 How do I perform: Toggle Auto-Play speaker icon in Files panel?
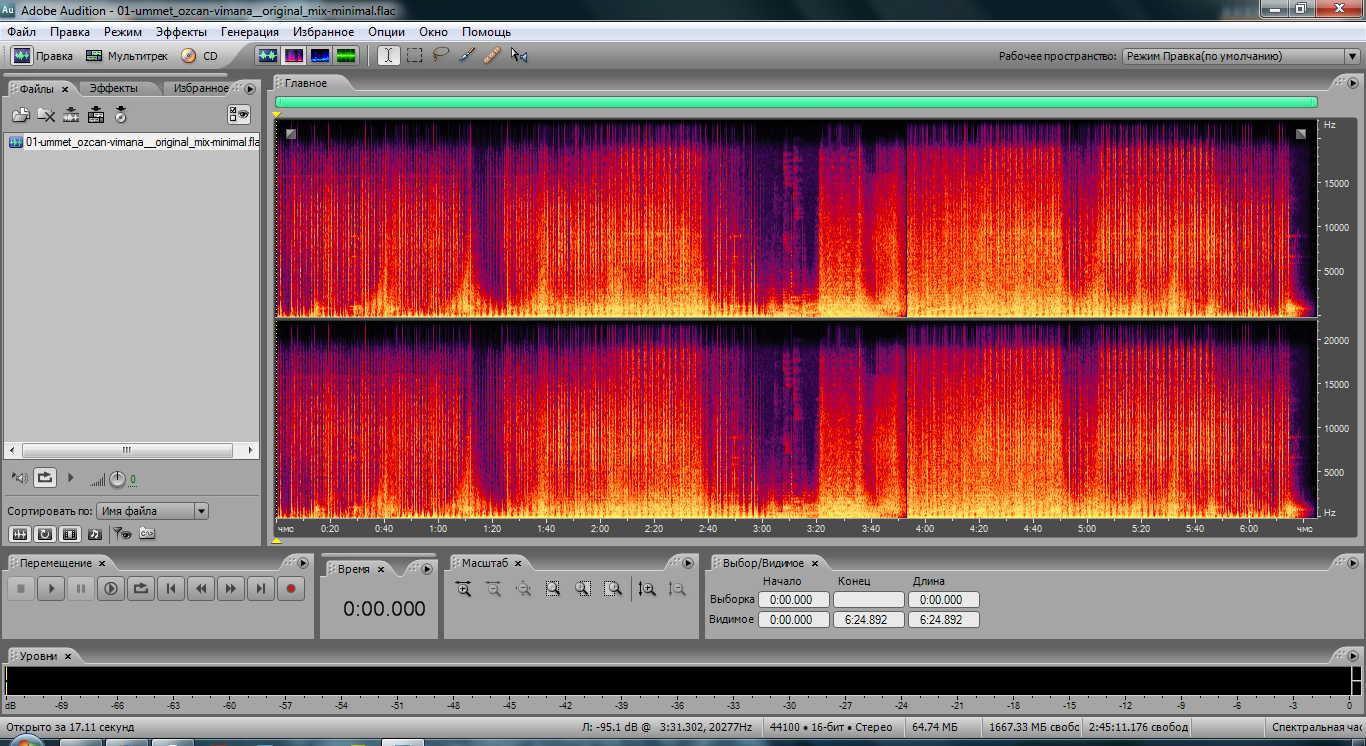point(19,478)
